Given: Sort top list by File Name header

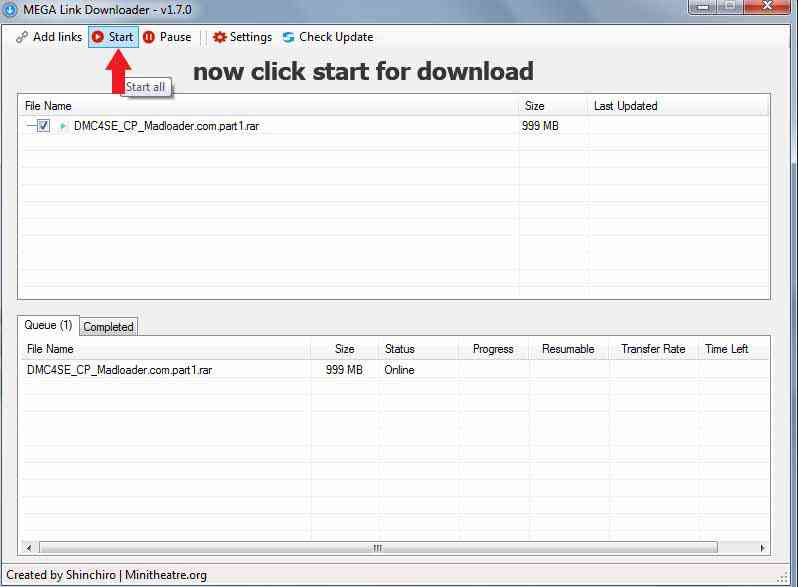Looking at the screenshot, I should 270,106.
